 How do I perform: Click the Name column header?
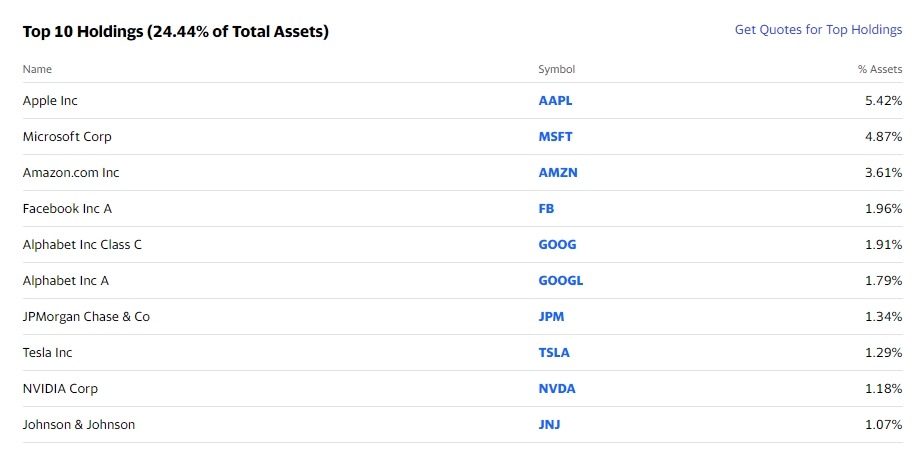(37, 70)
